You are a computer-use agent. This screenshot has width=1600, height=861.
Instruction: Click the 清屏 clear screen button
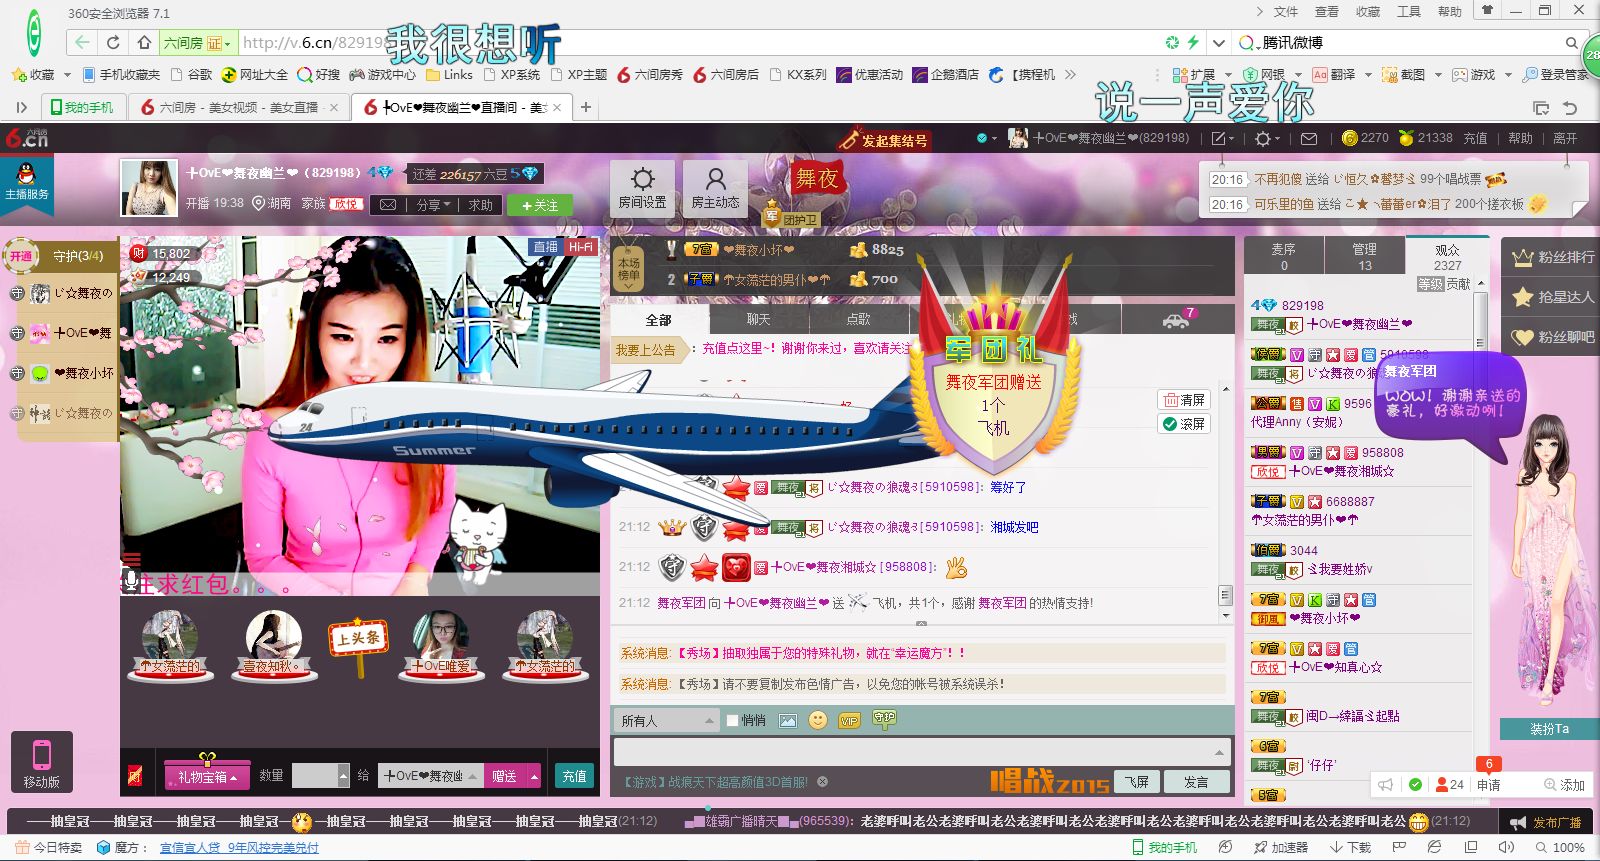pos(1184,399)
